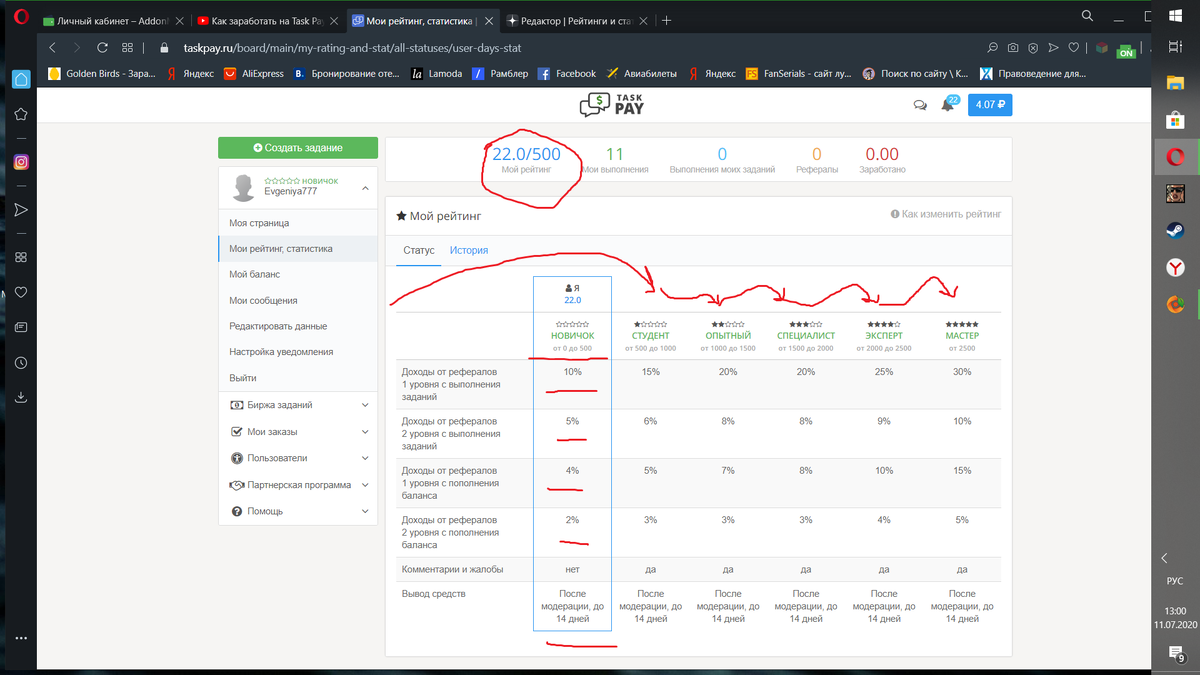This screenshot has height=675, width=1200.
Task: Open a new browser tab with plus
Action: tap(667, 20)
